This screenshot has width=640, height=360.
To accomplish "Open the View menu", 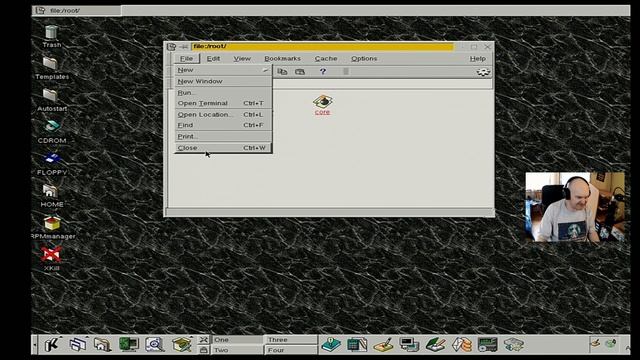I will pos(242,58).
